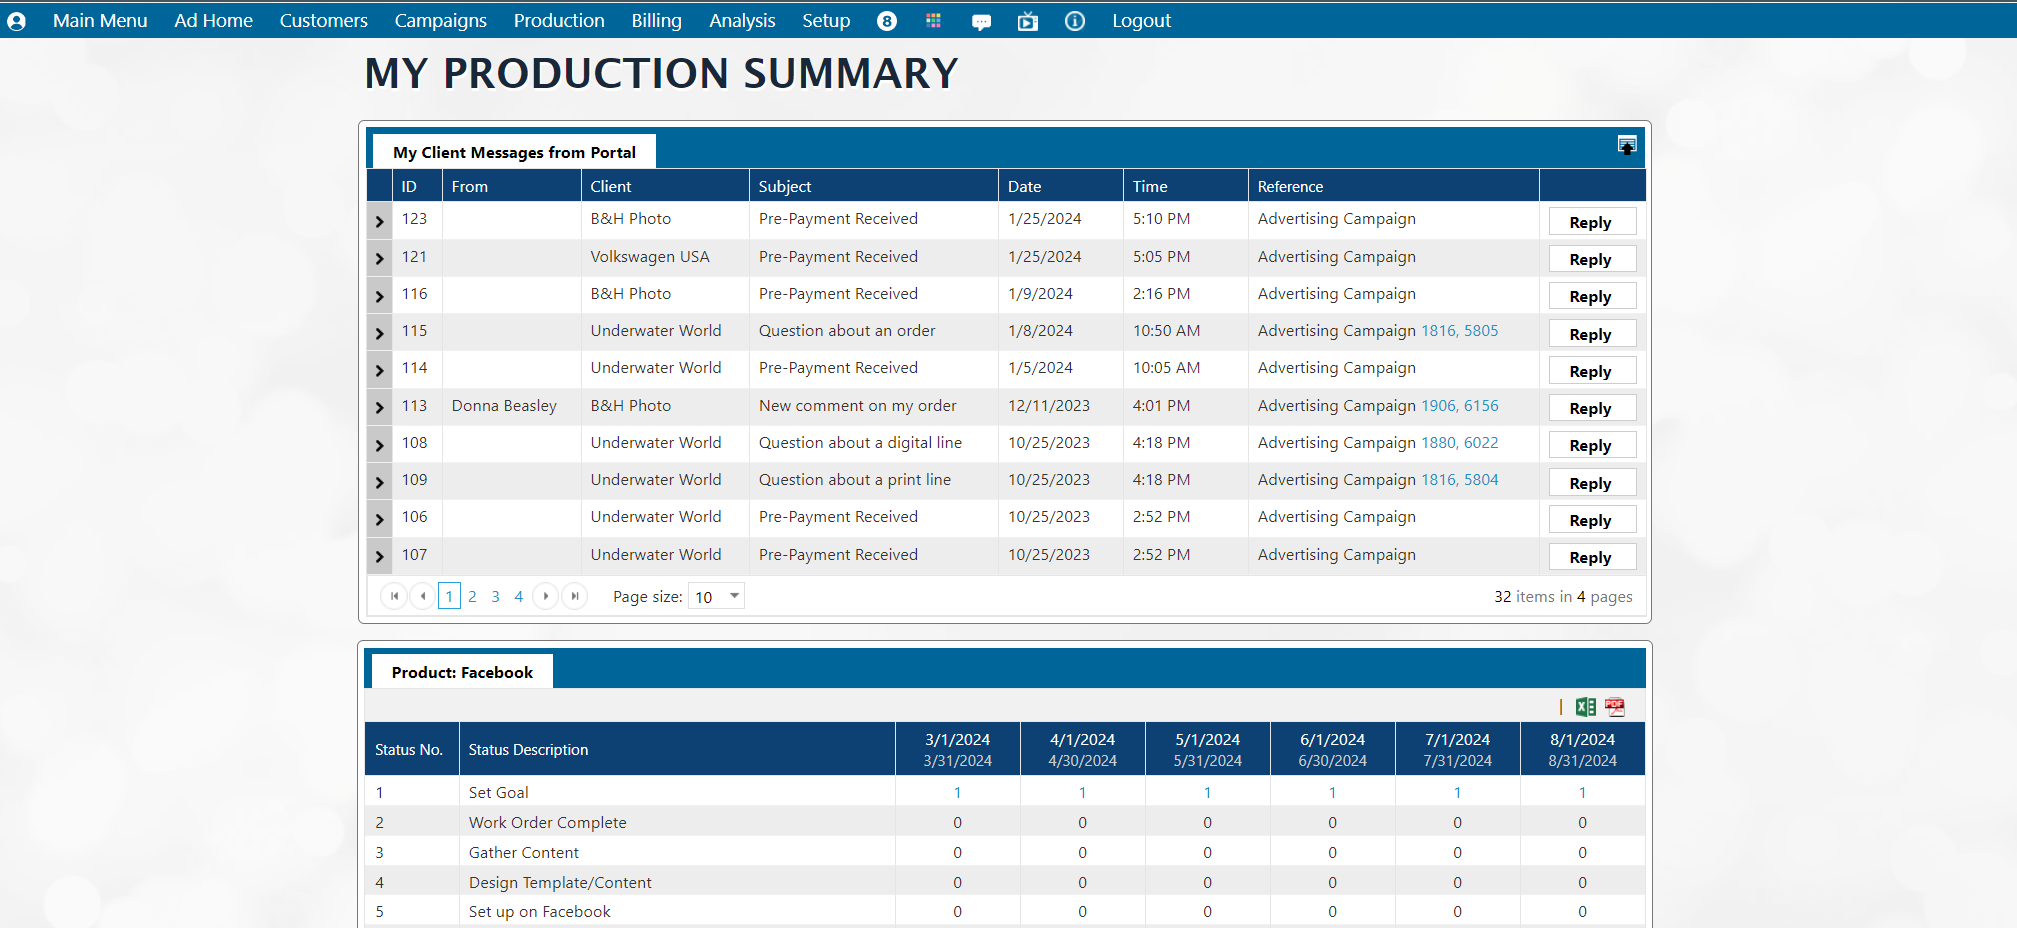Image resolution: width=2017 pixels, height=928 pixels.
Task: Go to page 3 of messages
Action: pos(495,596)
